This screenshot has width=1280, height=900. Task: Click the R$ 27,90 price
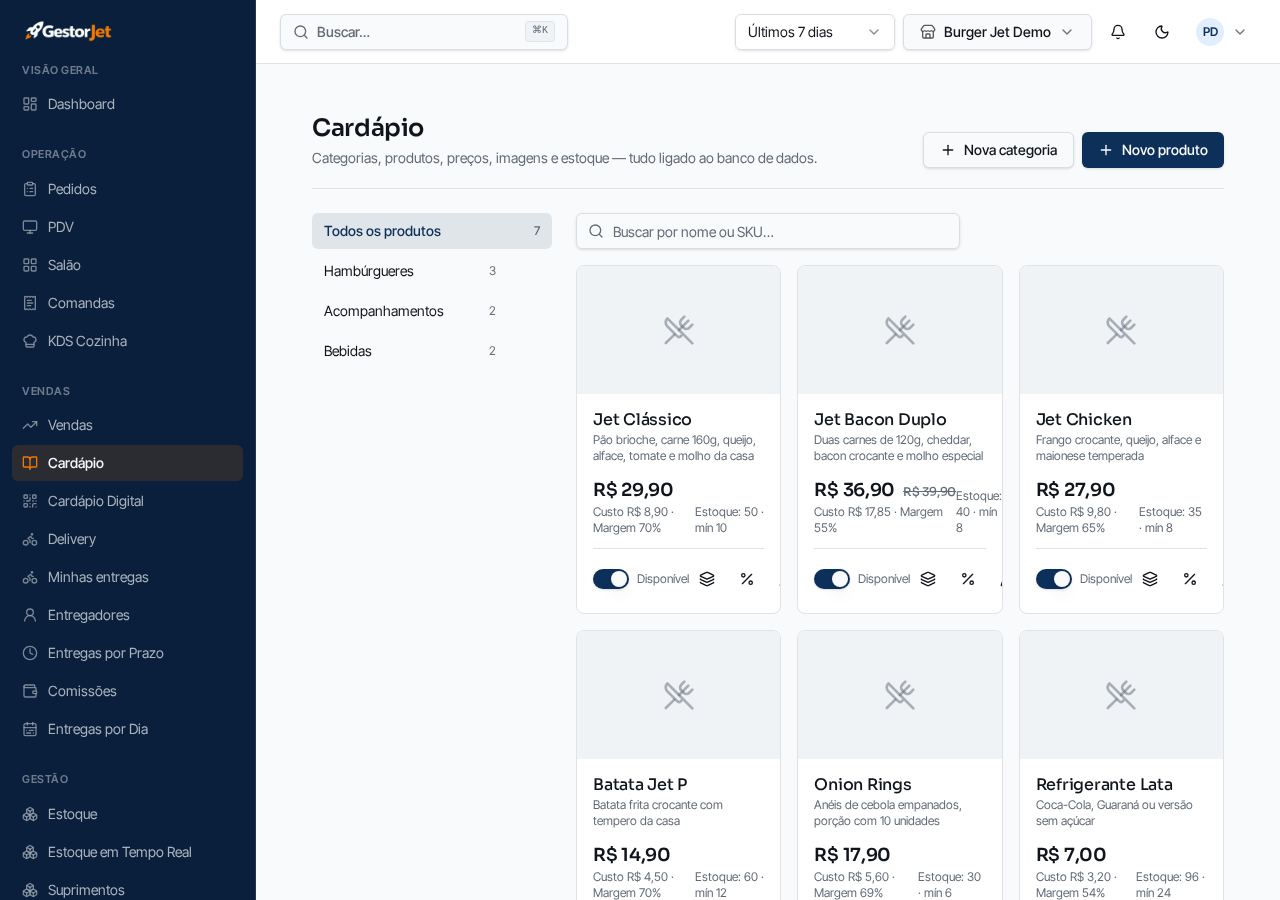(1075, 489)
